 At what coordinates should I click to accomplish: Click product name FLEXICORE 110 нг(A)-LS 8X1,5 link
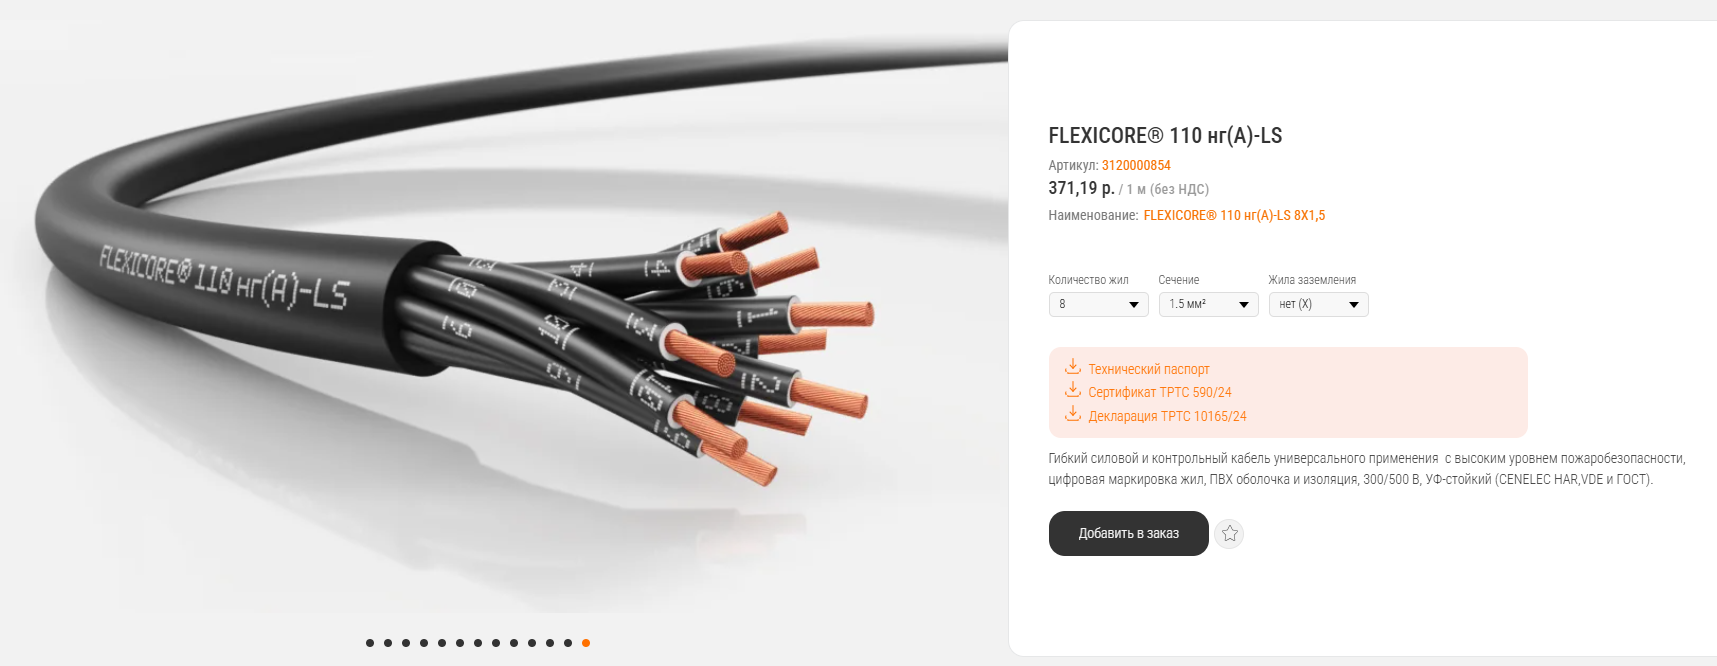pos(1234,216)
